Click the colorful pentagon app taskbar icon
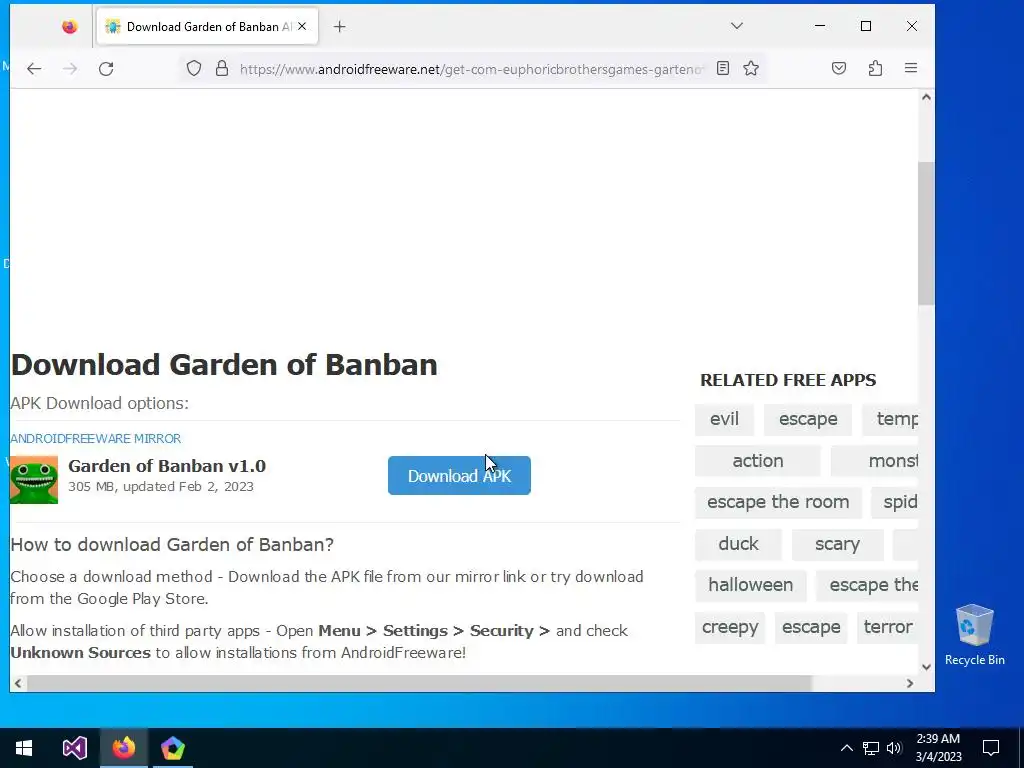Viewport: 1024px width, 768px height. [x=172, y=748]
